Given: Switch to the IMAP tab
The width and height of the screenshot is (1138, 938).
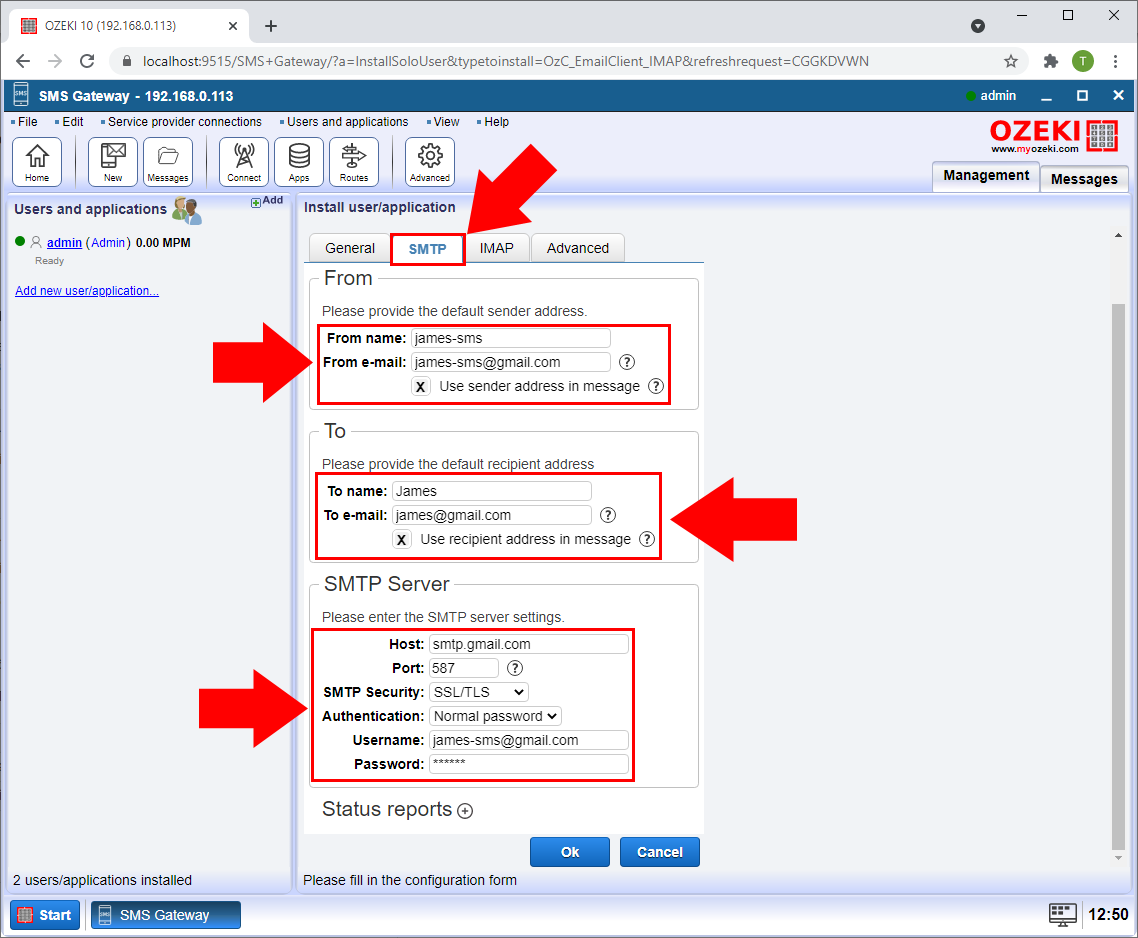Looking at the screenshot, I should [496, 248].
